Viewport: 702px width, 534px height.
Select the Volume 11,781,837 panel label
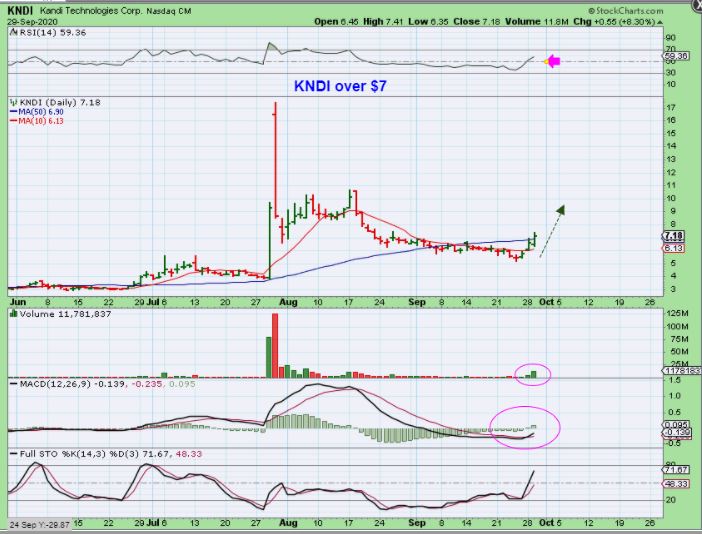coord(65,314)
